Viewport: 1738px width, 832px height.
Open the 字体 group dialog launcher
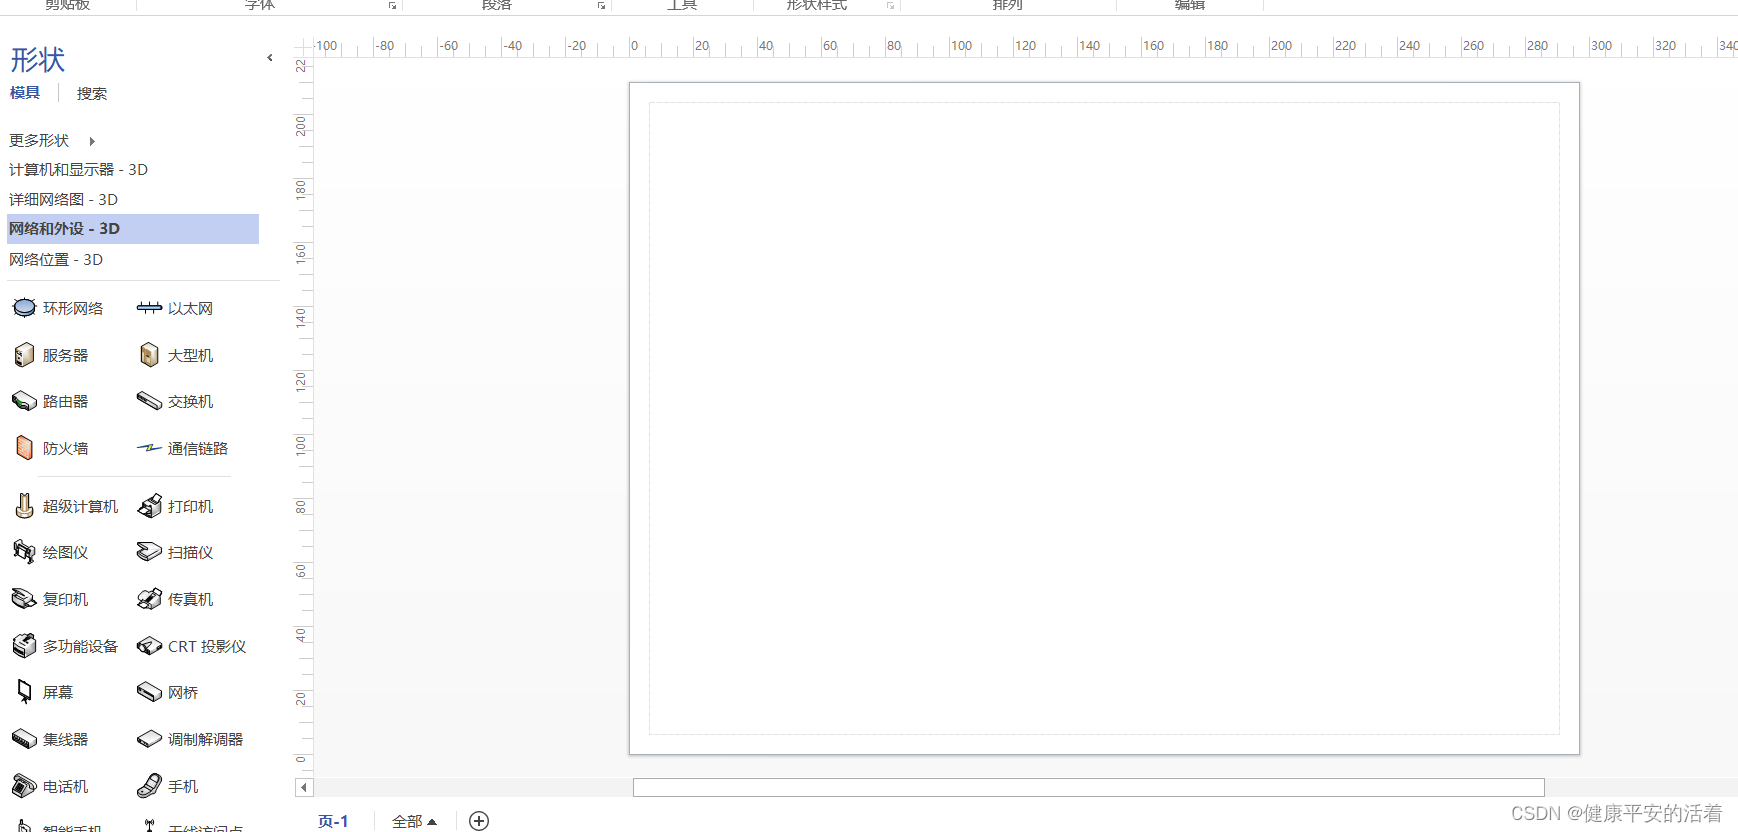[x=393, y=6]
